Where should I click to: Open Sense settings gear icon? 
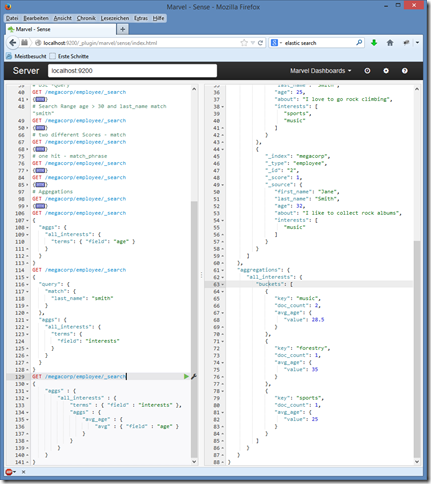[386, 71]
